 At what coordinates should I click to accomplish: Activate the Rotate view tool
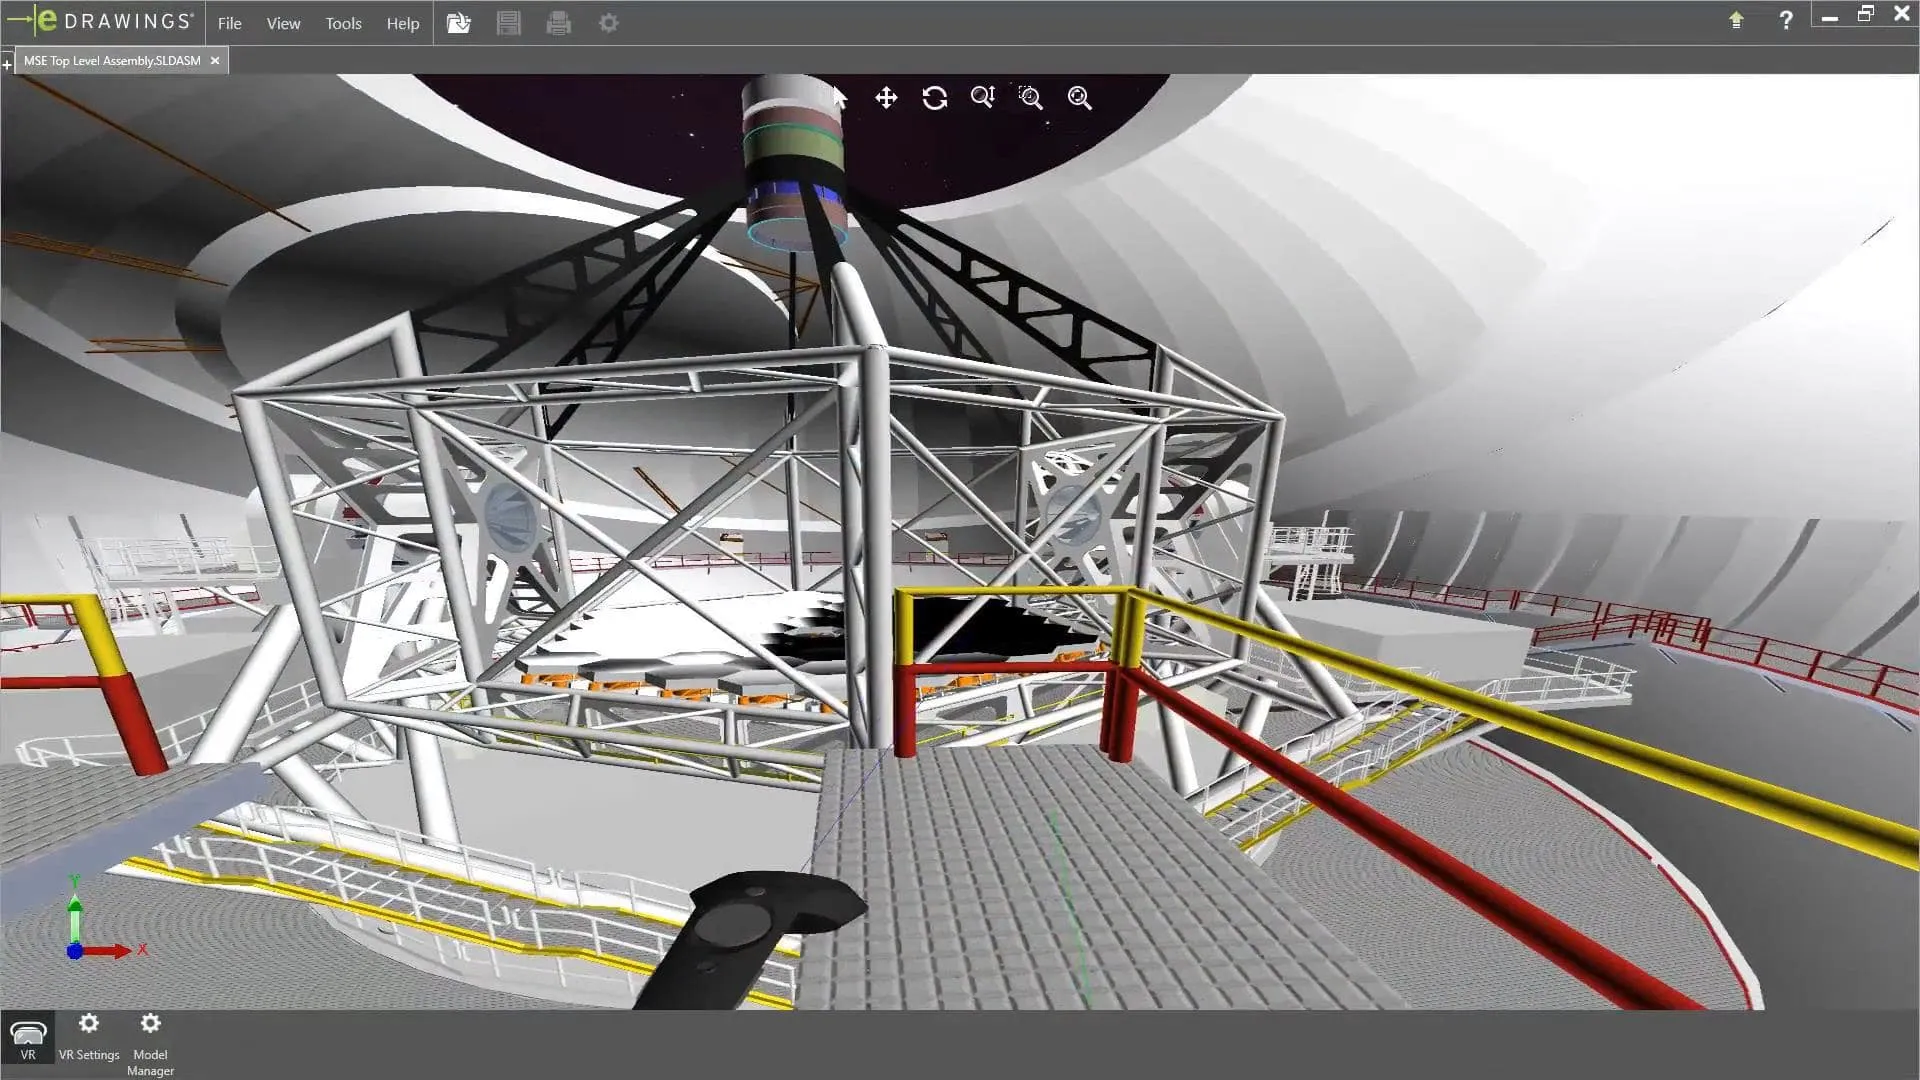[x=934, y=98]
